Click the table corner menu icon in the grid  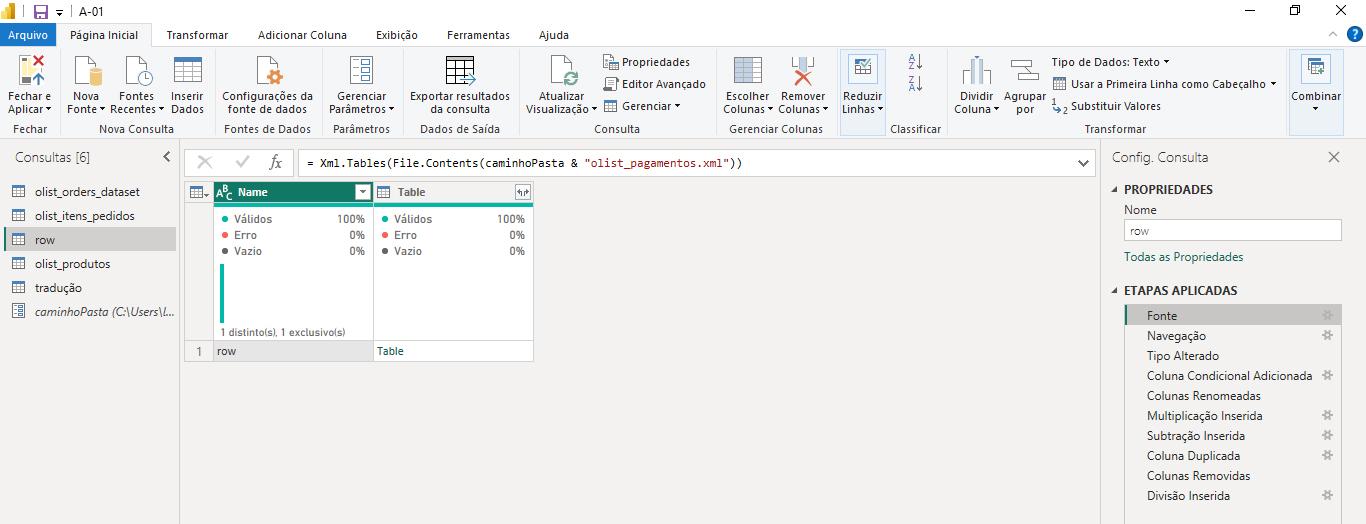(198, 192)
